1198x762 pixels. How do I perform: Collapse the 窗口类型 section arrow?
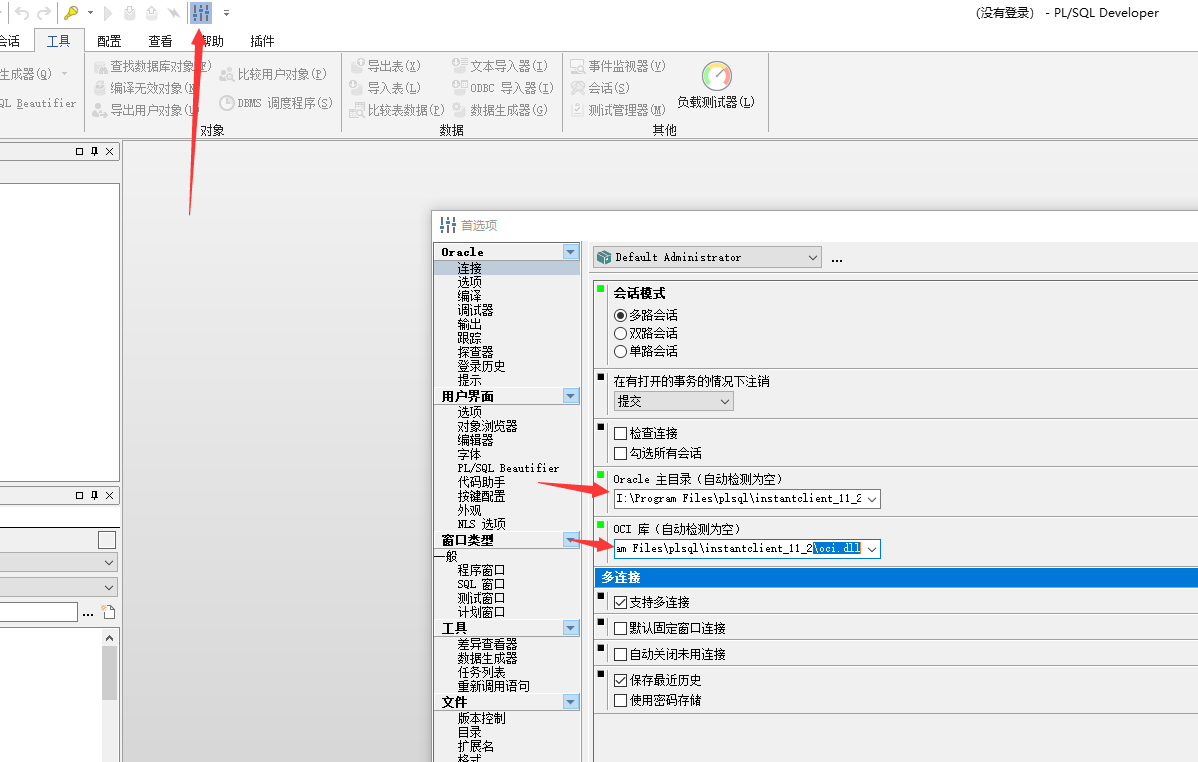(x=571, y=540)
